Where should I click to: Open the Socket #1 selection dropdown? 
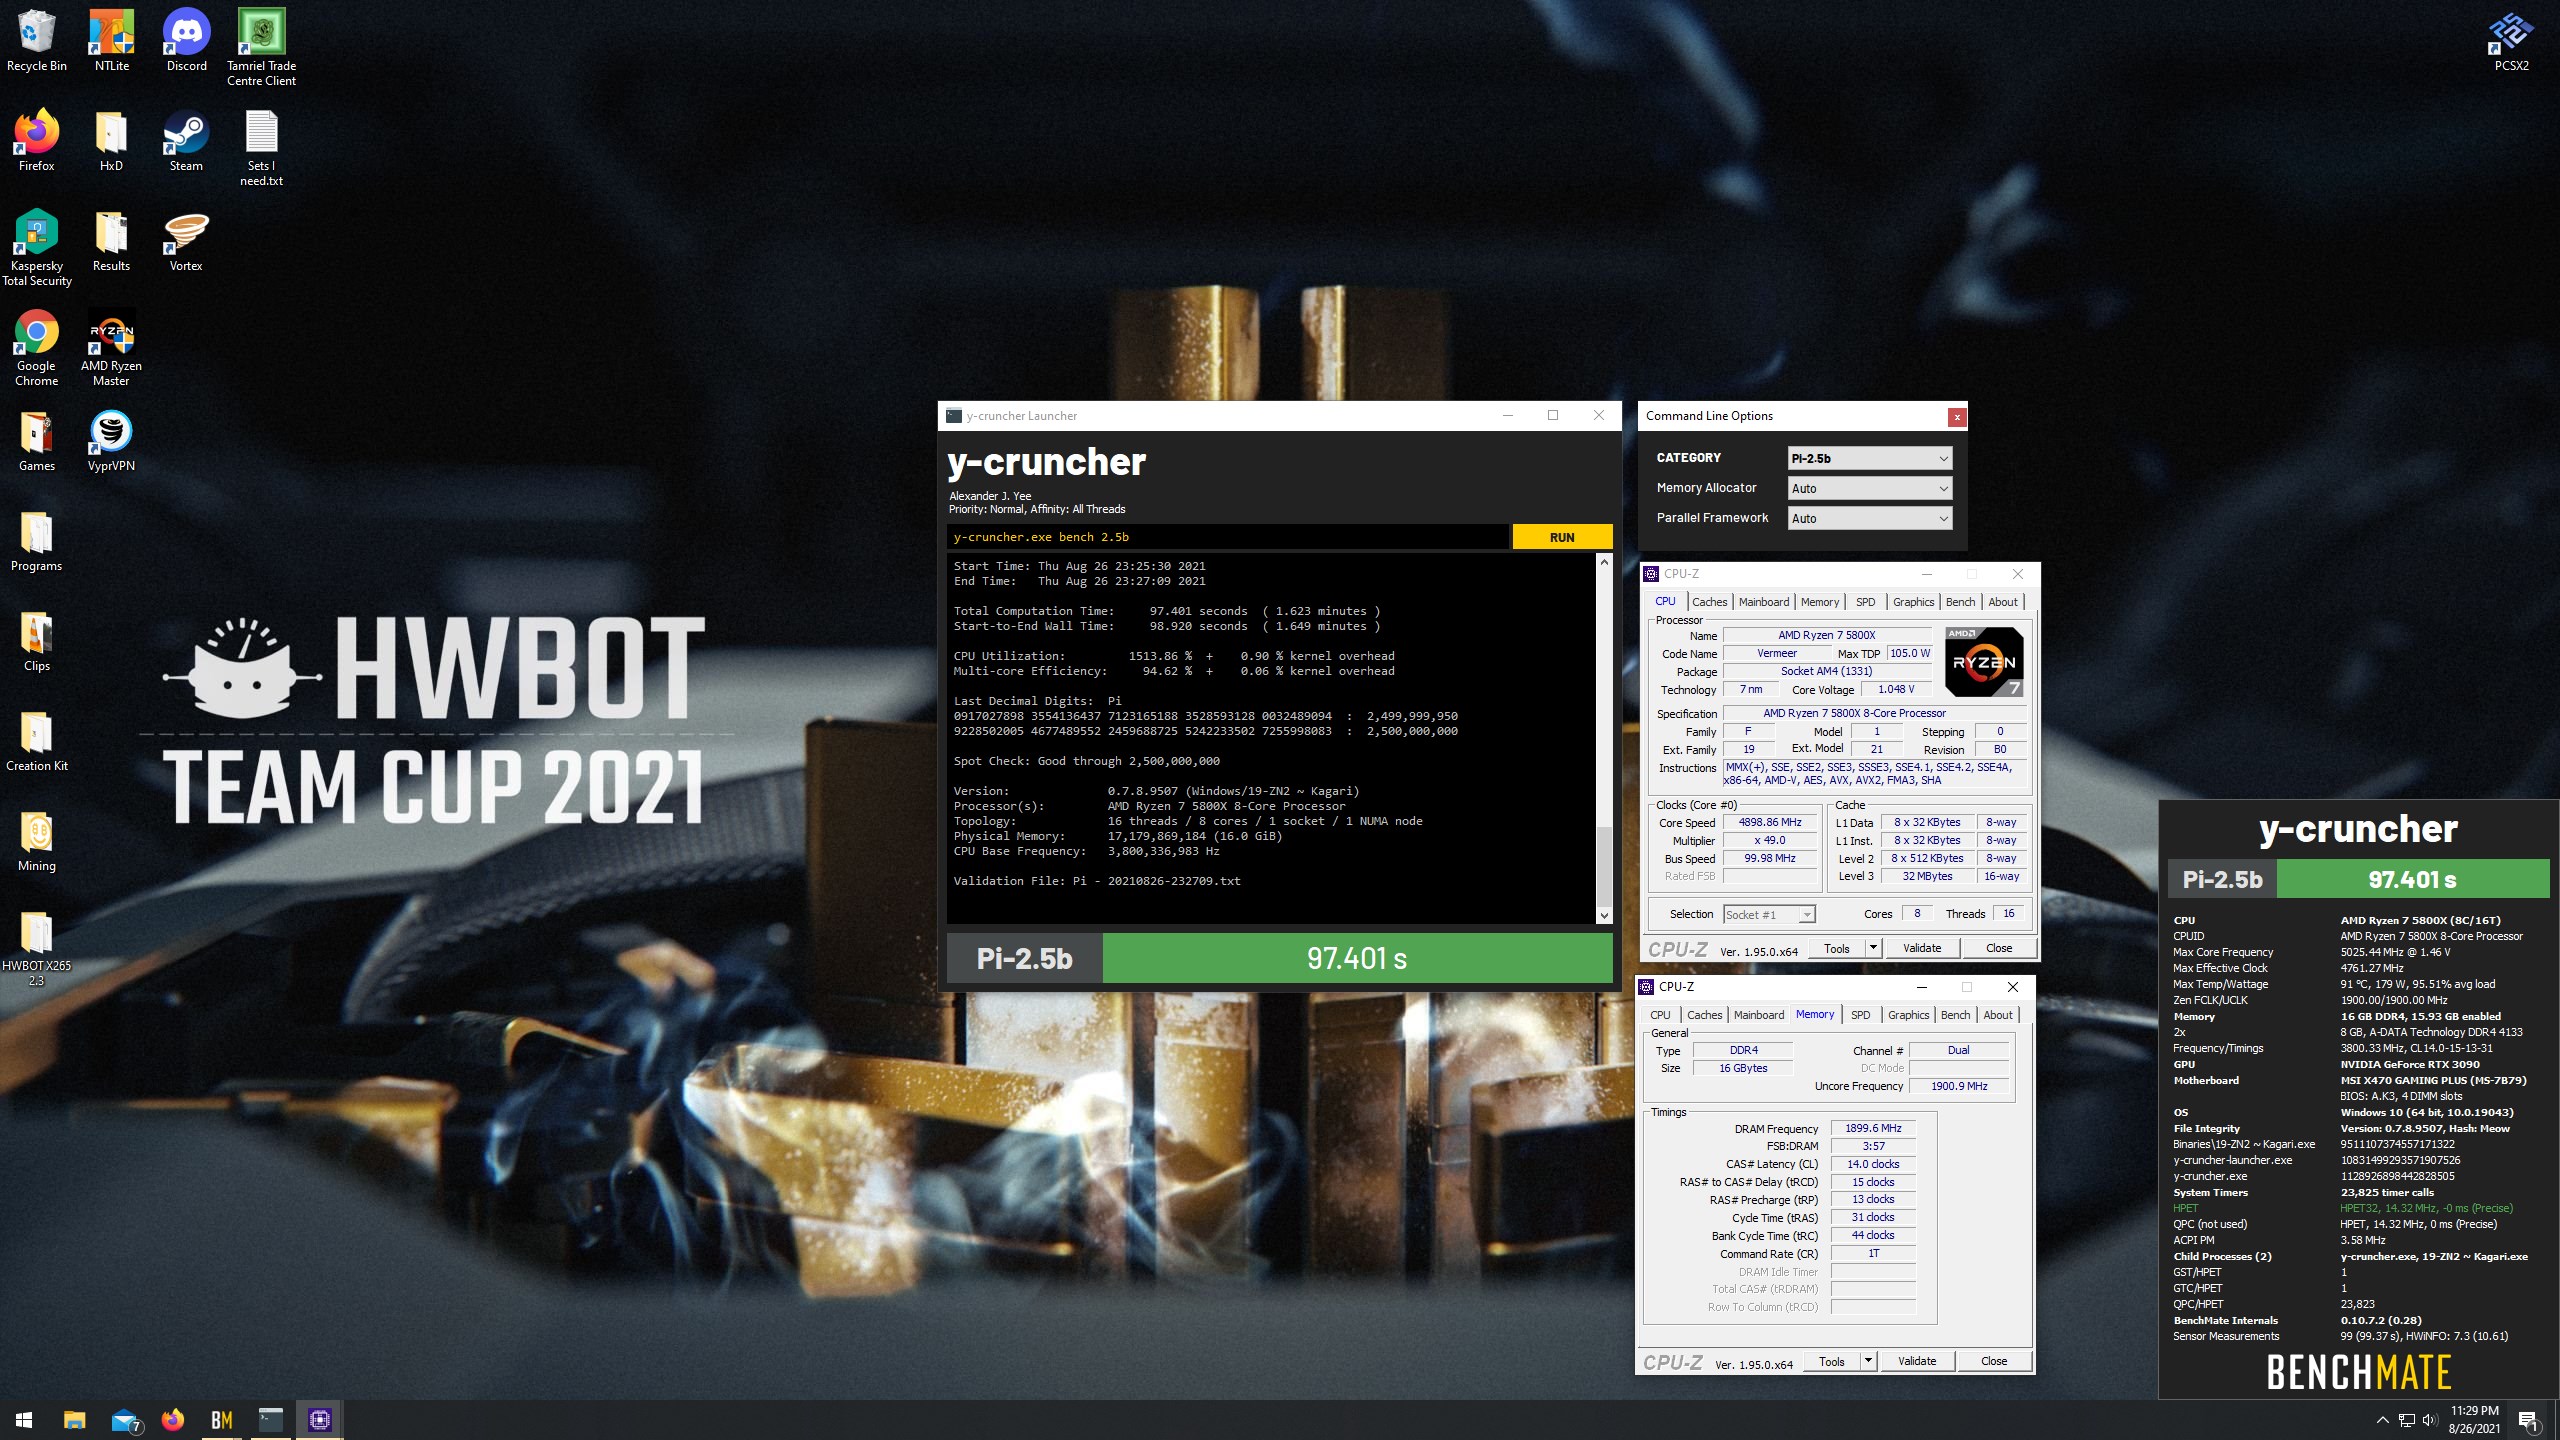pos(1768,914)
